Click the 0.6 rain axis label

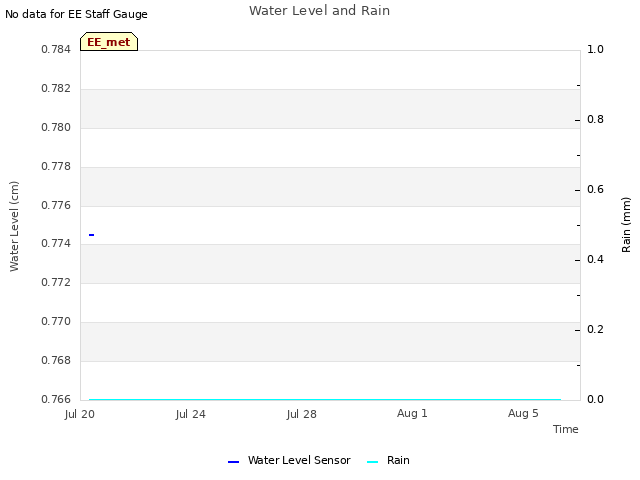coord(596,189)
